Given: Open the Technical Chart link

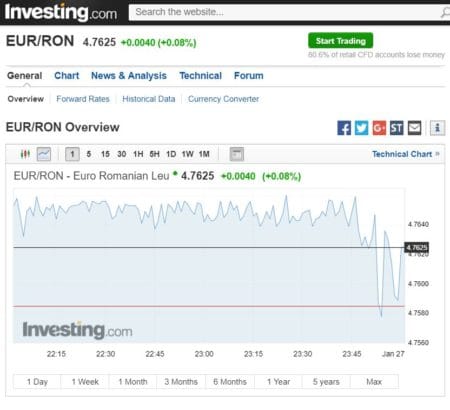Looking at the screenshot, I should coord(406,154).
